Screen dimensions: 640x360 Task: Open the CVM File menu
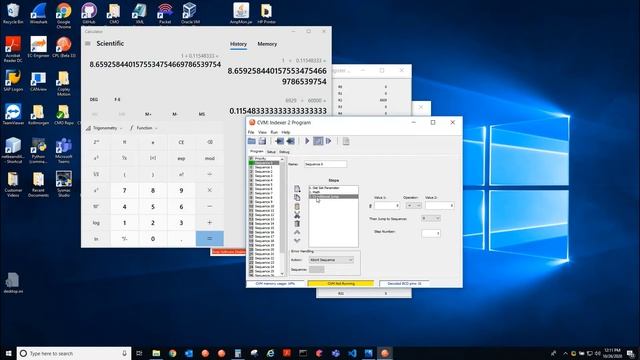(251, 132)
